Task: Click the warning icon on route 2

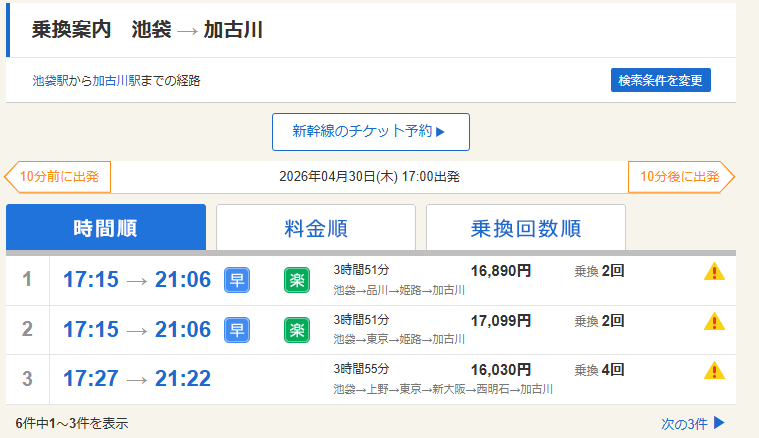Action: pyautogui.click(x=714, y=321)
